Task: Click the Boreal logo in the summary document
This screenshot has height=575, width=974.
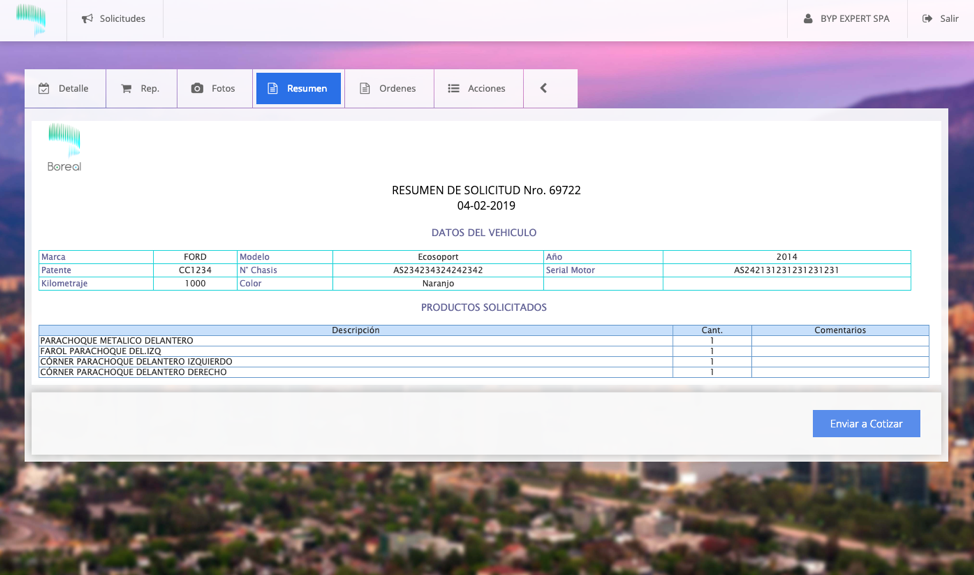Action: [x=64, y=148]
